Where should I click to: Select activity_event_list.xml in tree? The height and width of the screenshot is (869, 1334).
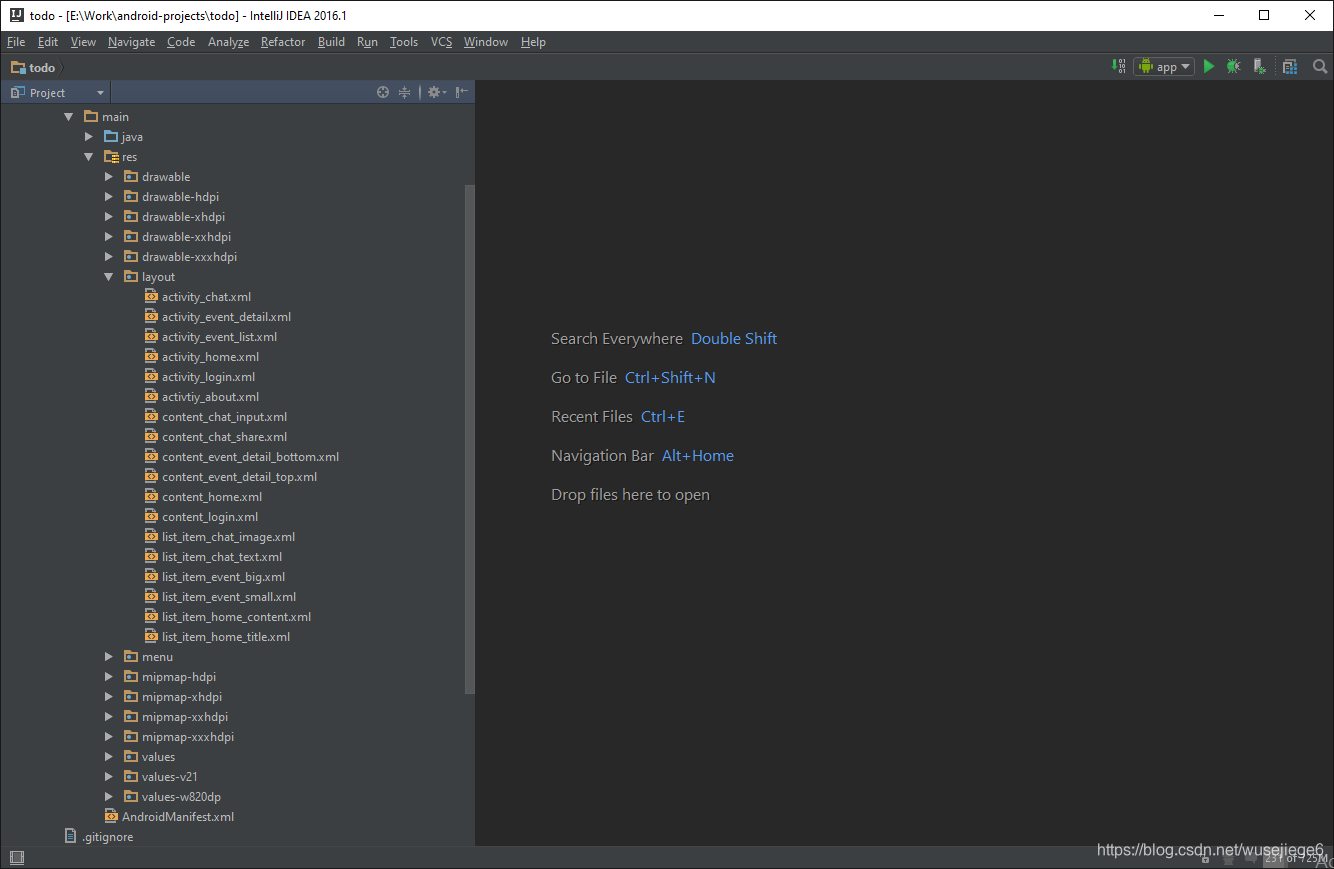coord(219,337)
